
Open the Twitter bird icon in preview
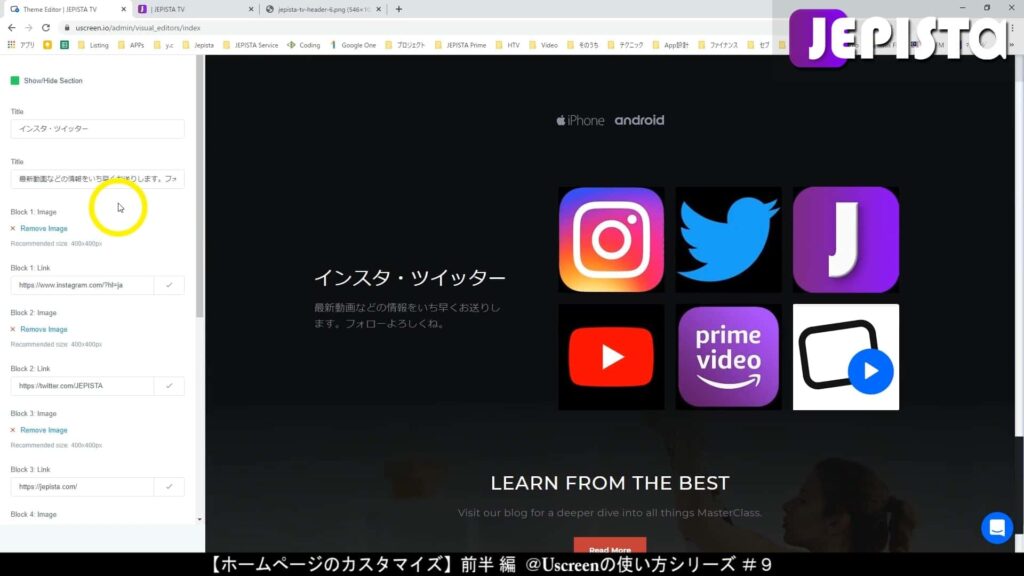tap(728, 240)
